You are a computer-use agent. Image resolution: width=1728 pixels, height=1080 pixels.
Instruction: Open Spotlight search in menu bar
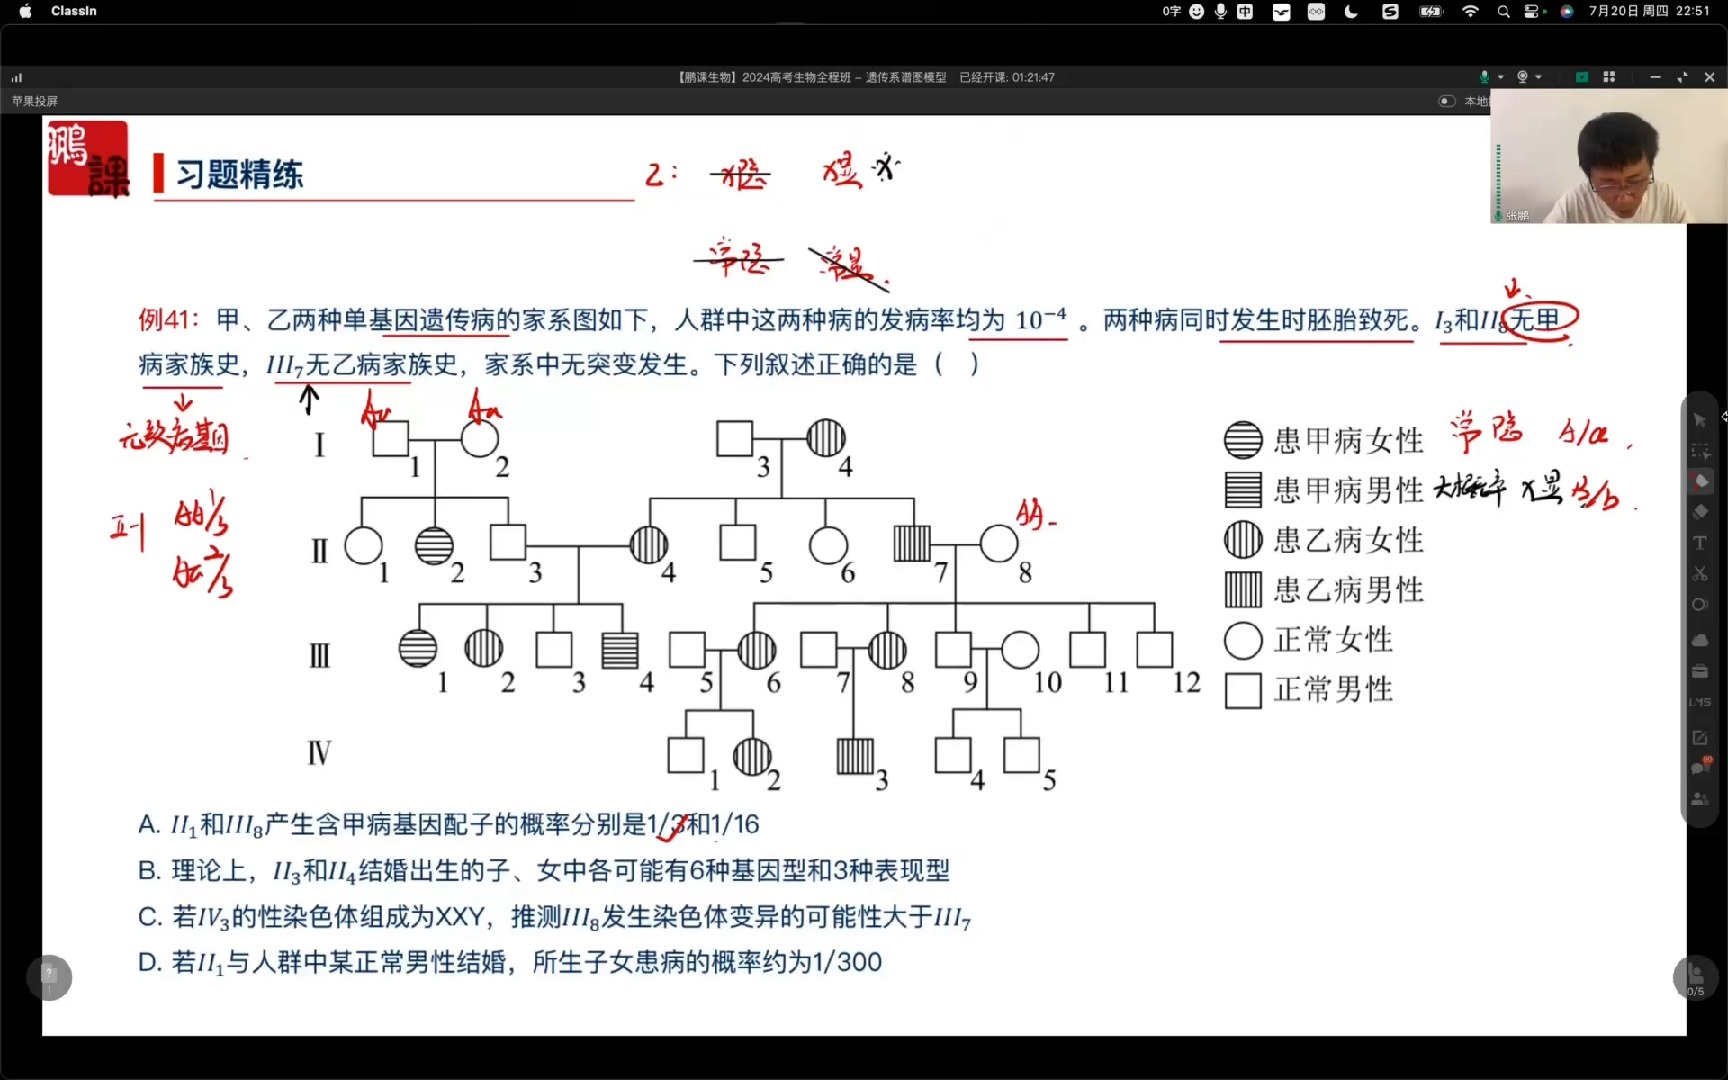(x=1503, y=12)
